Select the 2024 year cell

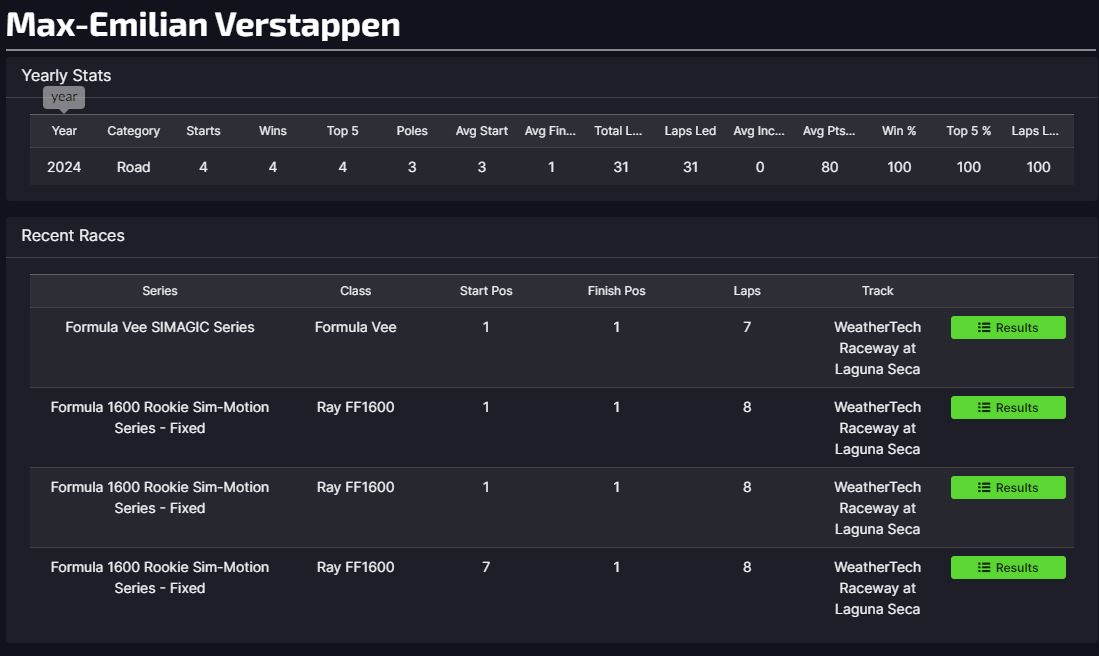click(64, 167)
